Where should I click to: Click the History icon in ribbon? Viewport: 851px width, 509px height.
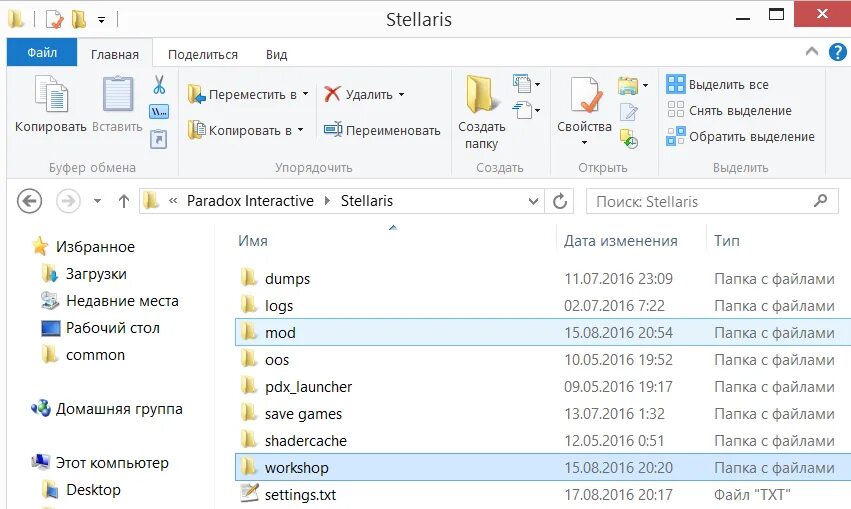tap(628, 138)
